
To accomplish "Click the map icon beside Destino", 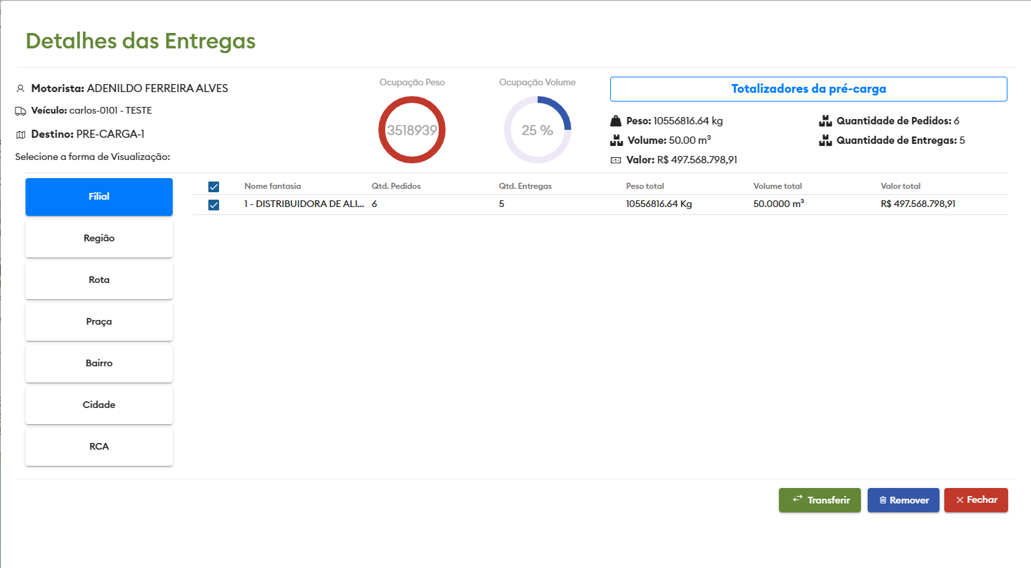I will (20, 135).
